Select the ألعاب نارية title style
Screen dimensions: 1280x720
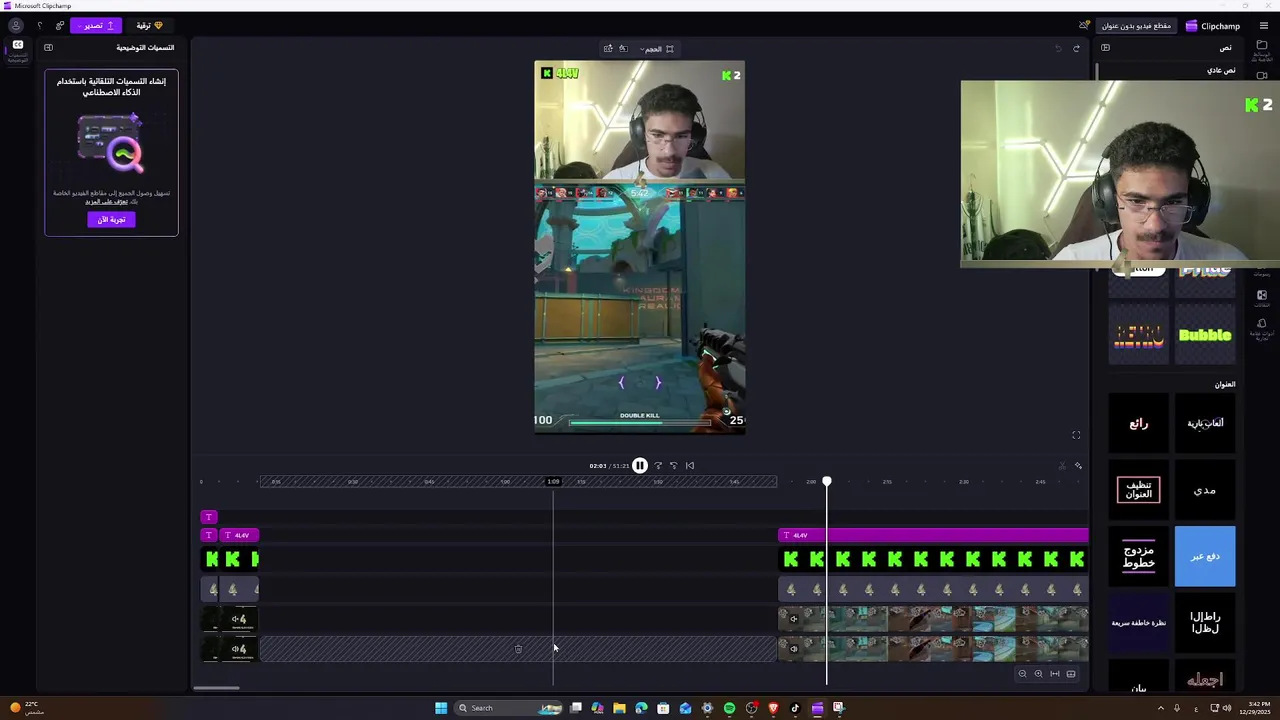click(1205, 423)
